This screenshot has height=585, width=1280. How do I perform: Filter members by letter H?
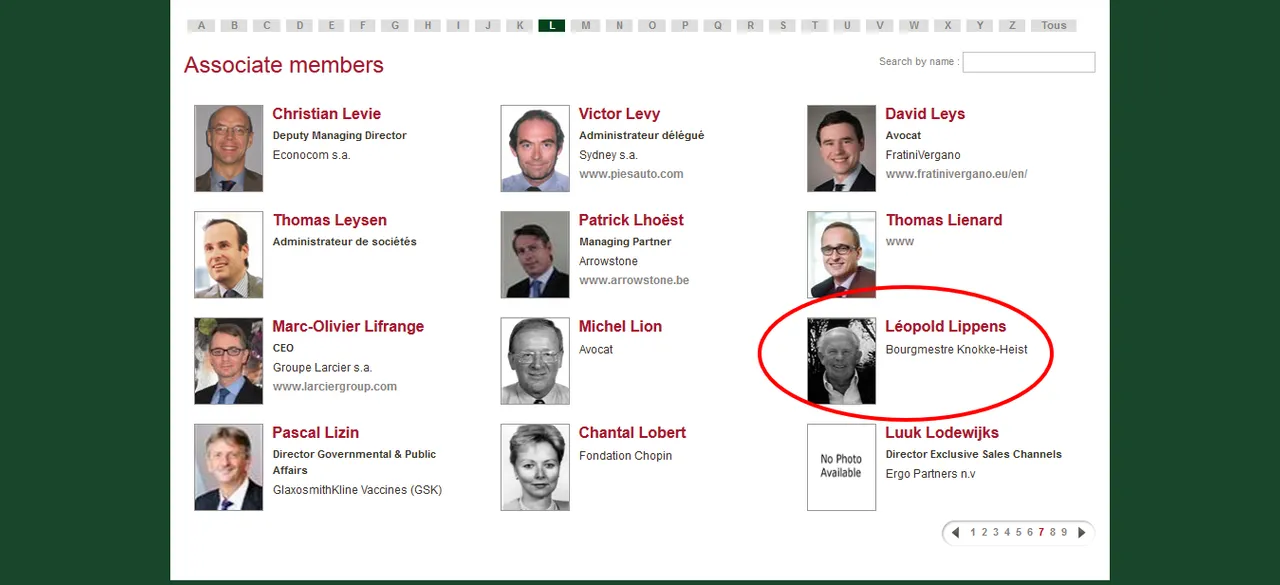click(427, 26)
